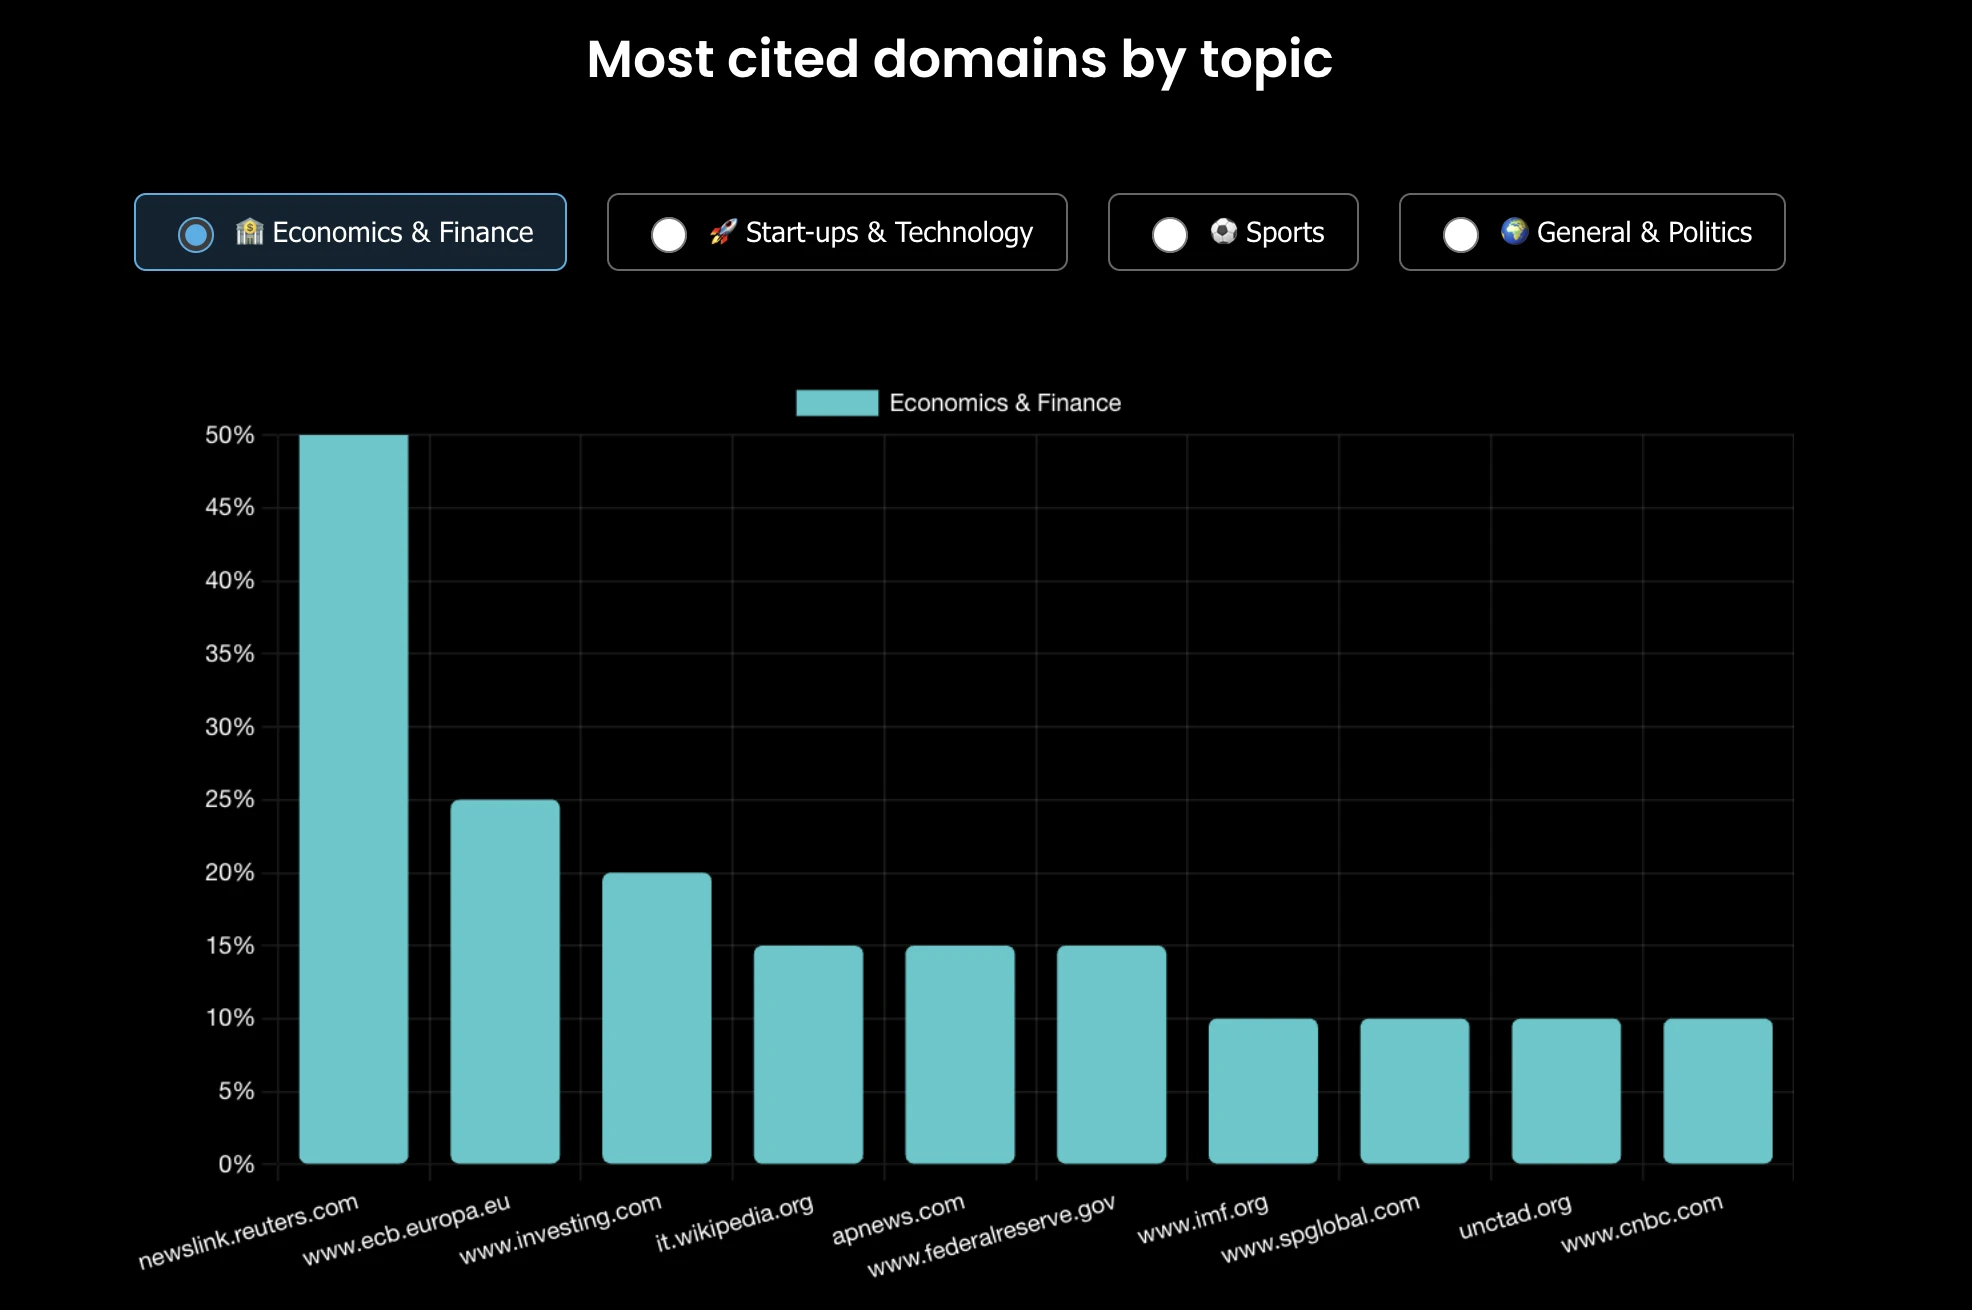Viewport: 1972px width, 1310px height.
Task: Select the Start-ups & Technology radio button
Action: tap(669, 235)
